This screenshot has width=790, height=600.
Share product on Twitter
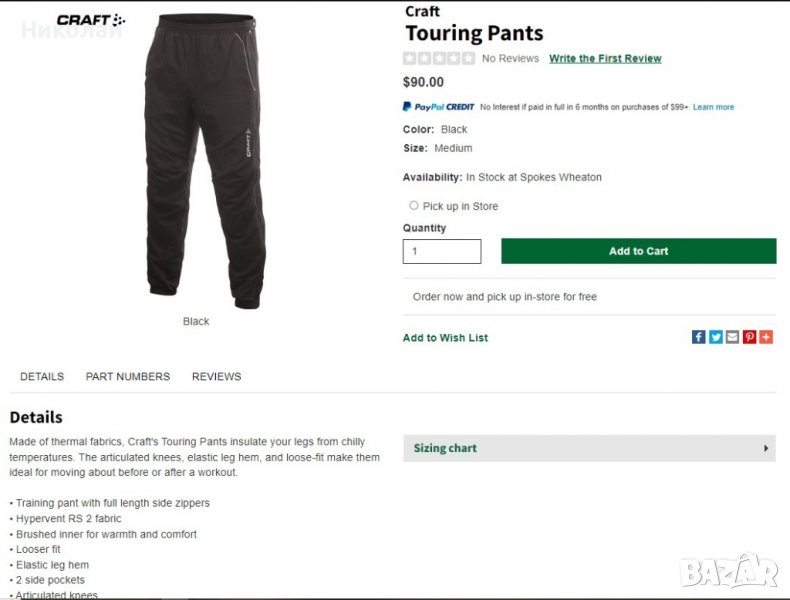[716, 337]
